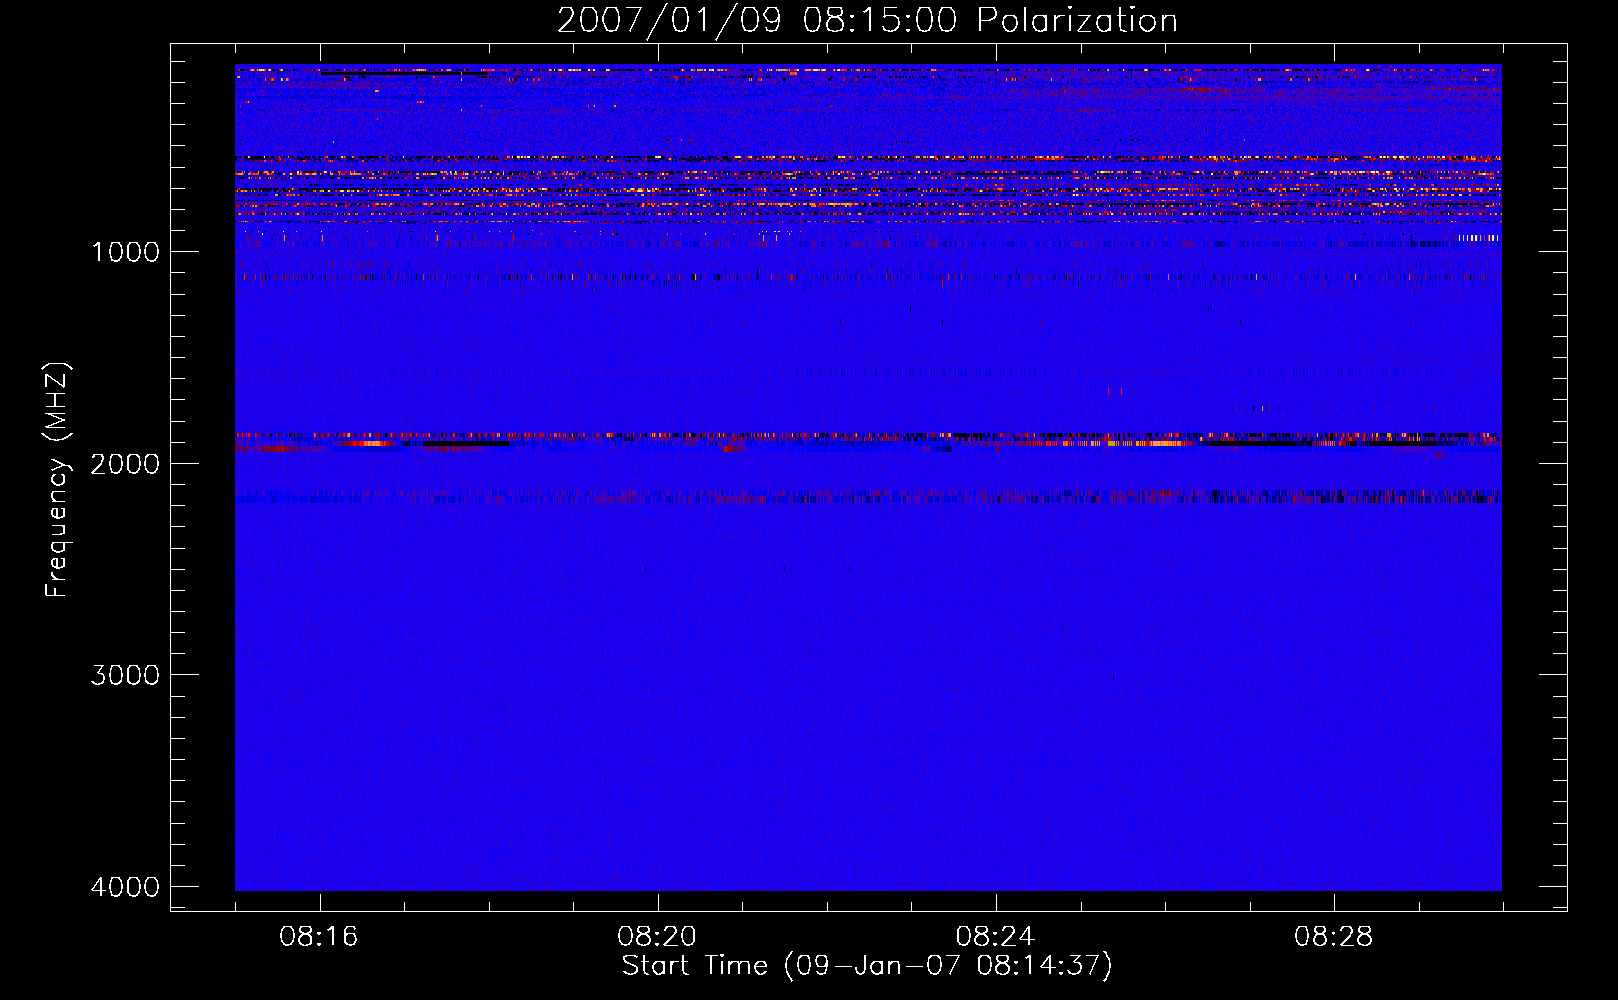Click the 1000 frequency tick label

125,251
